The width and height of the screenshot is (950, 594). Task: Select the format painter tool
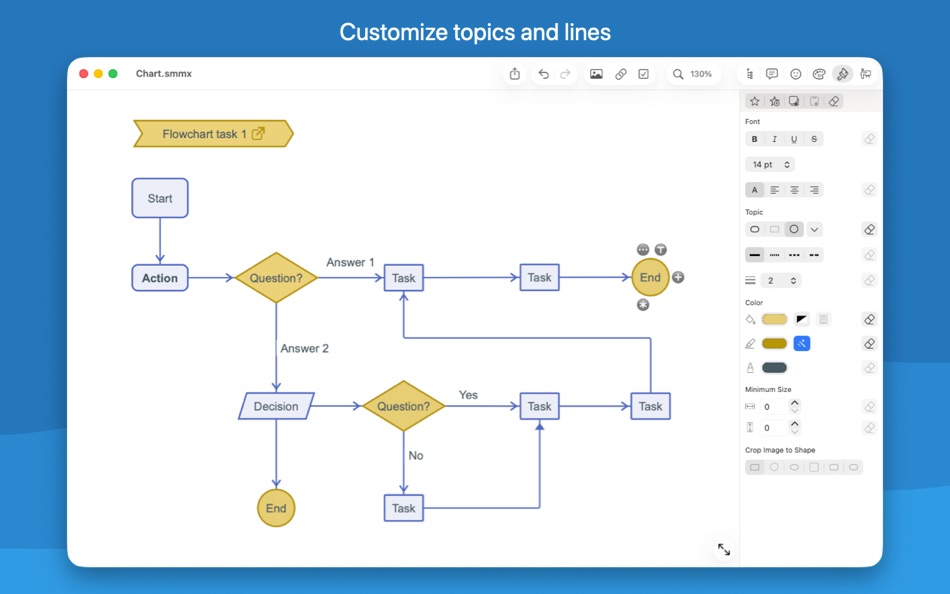[x=842, y=73]
